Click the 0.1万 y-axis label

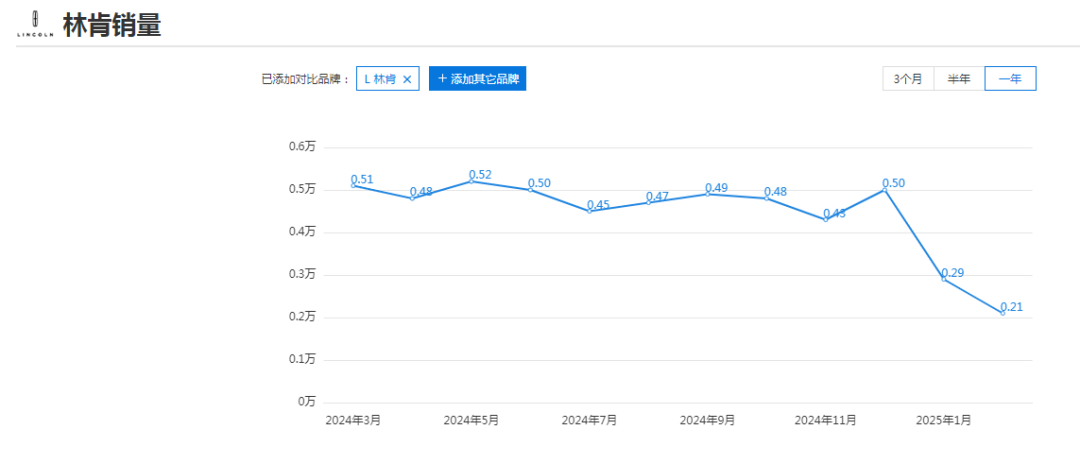[302, 359]
